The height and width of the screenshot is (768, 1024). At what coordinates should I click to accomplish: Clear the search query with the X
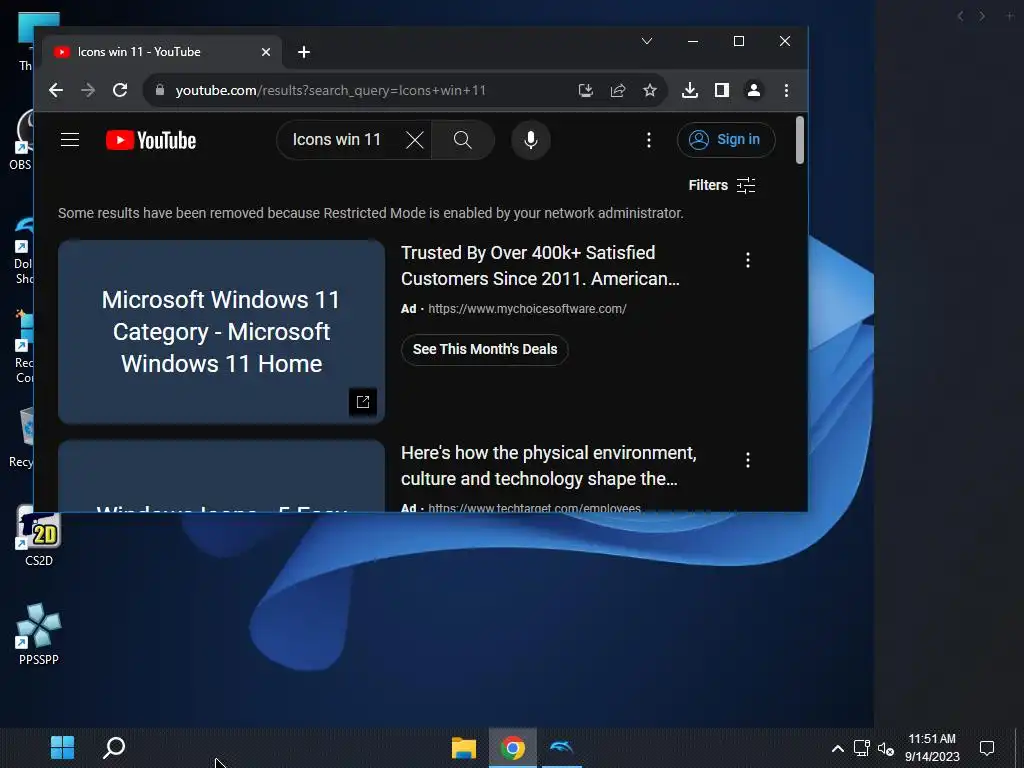[415, 140]
